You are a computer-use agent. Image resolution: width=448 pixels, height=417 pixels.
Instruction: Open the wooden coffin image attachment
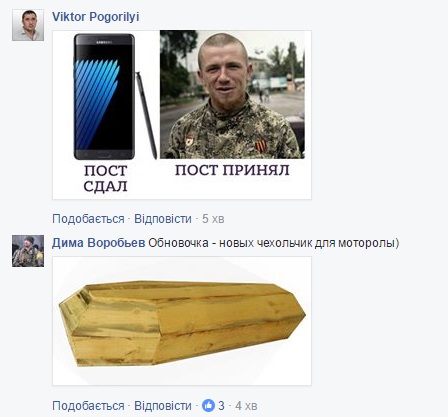pyautogui.click(x=182, y=321)
